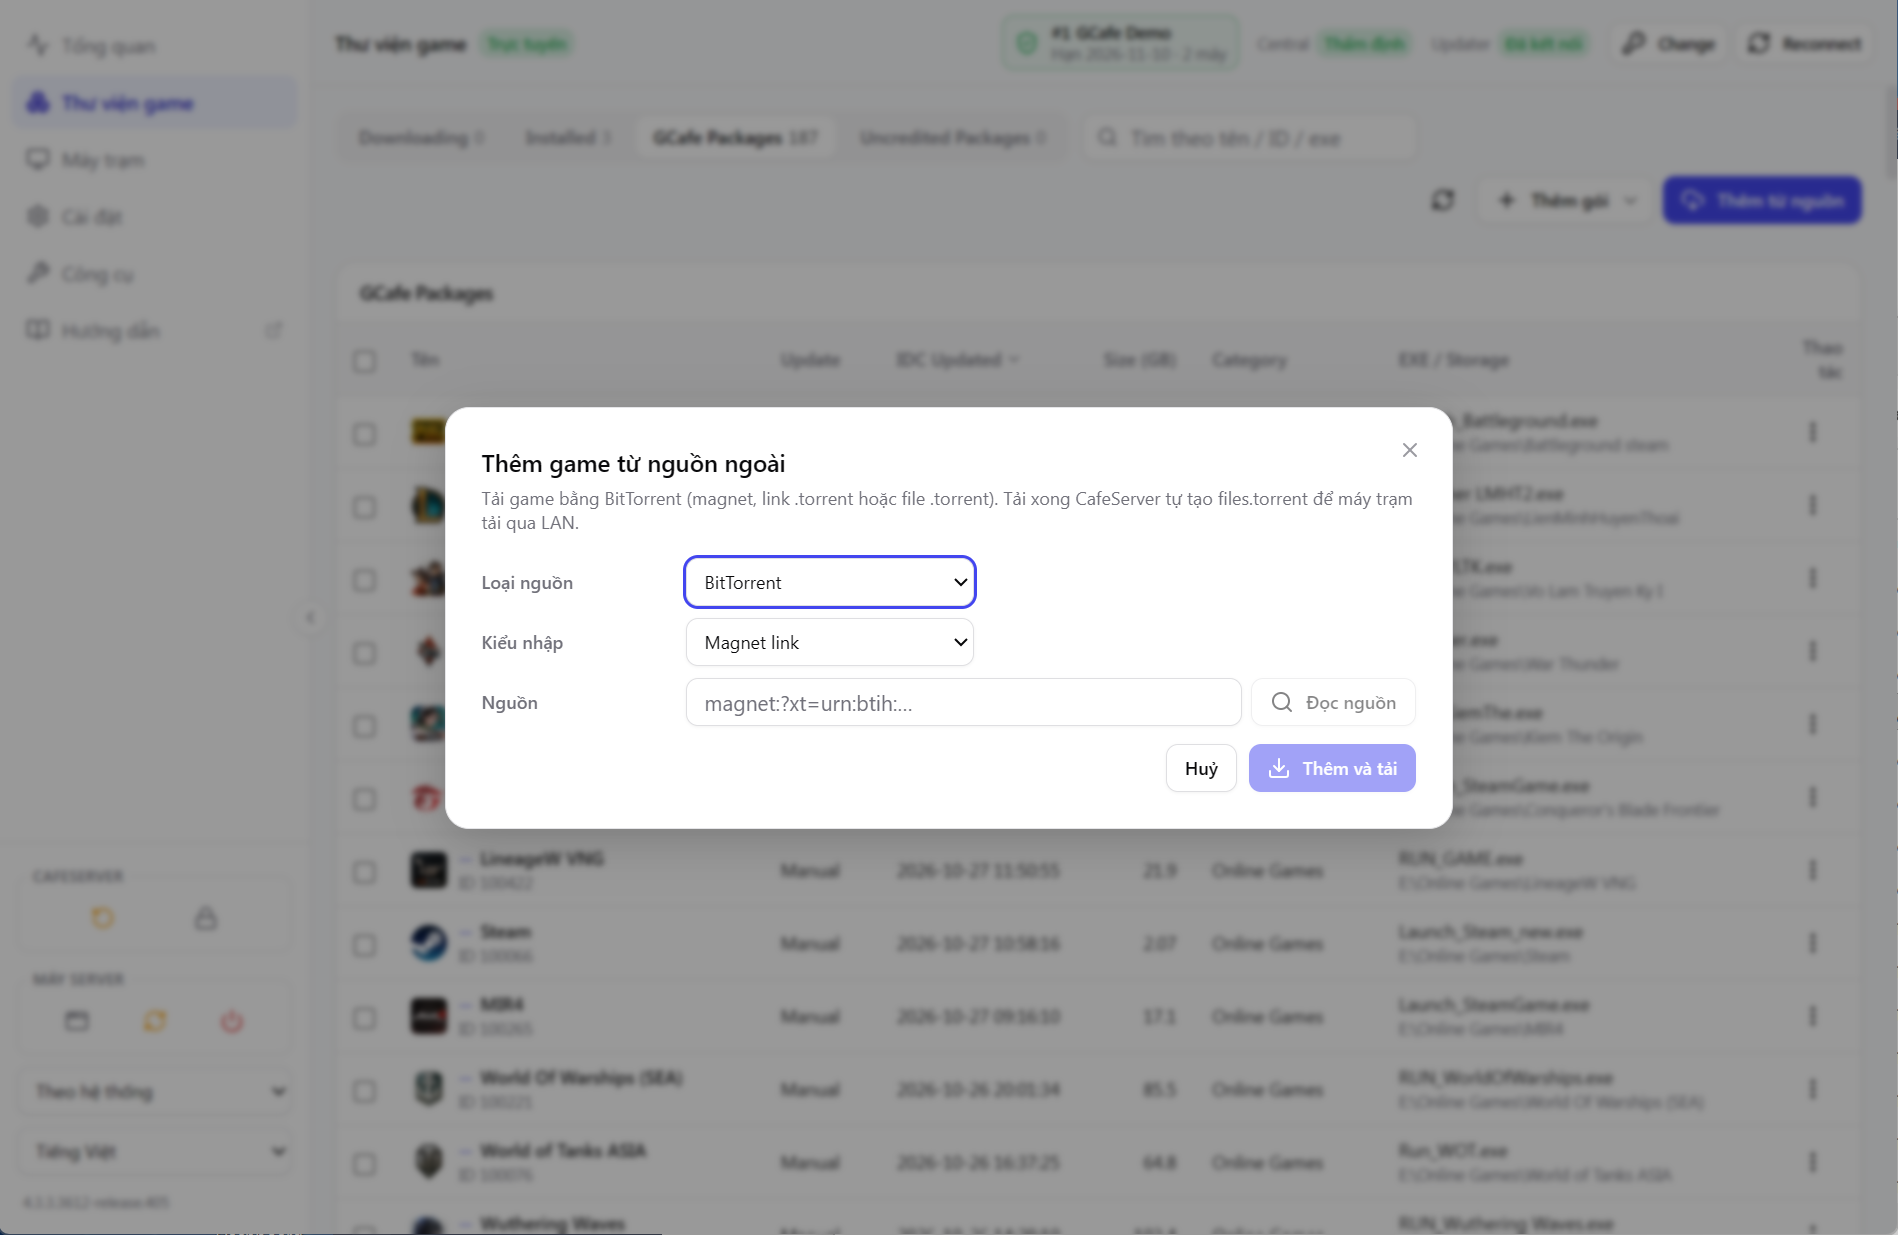
Task: Click the Steam game logo icon
Action: coord(429,943)
